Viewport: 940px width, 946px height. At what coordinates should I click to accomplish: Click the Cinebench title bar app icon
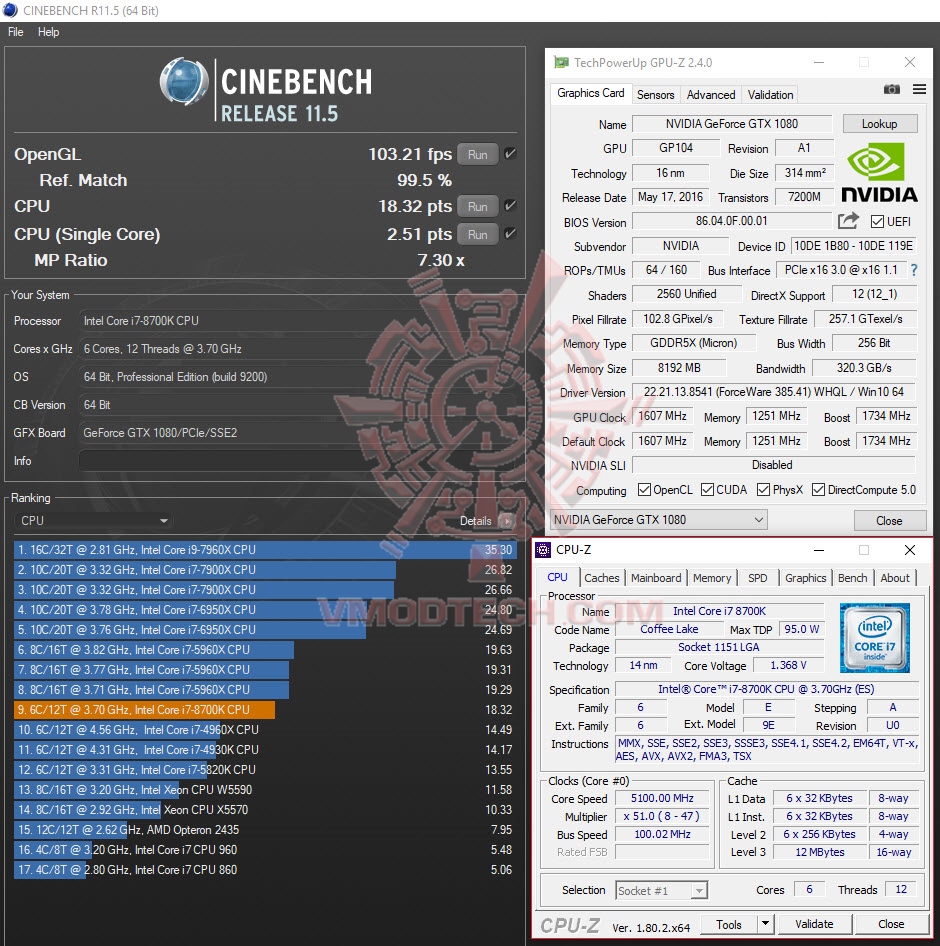point(10,10)
